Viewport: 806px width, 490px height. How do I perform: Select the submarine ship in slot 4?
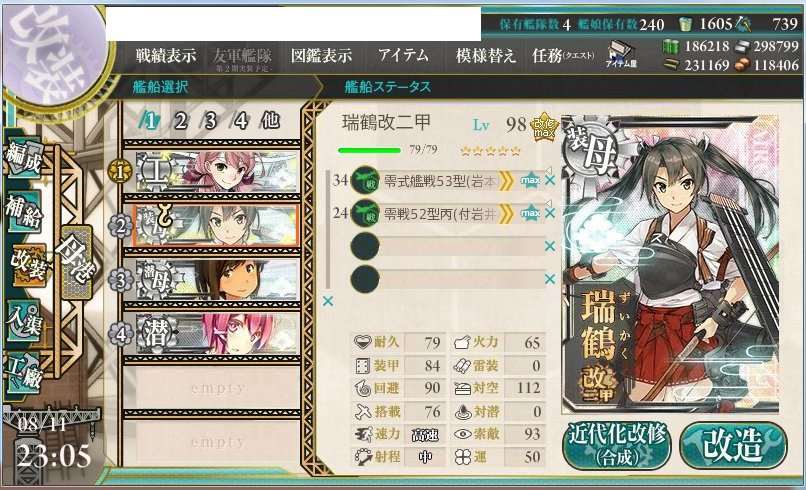[x=216, y=334]
